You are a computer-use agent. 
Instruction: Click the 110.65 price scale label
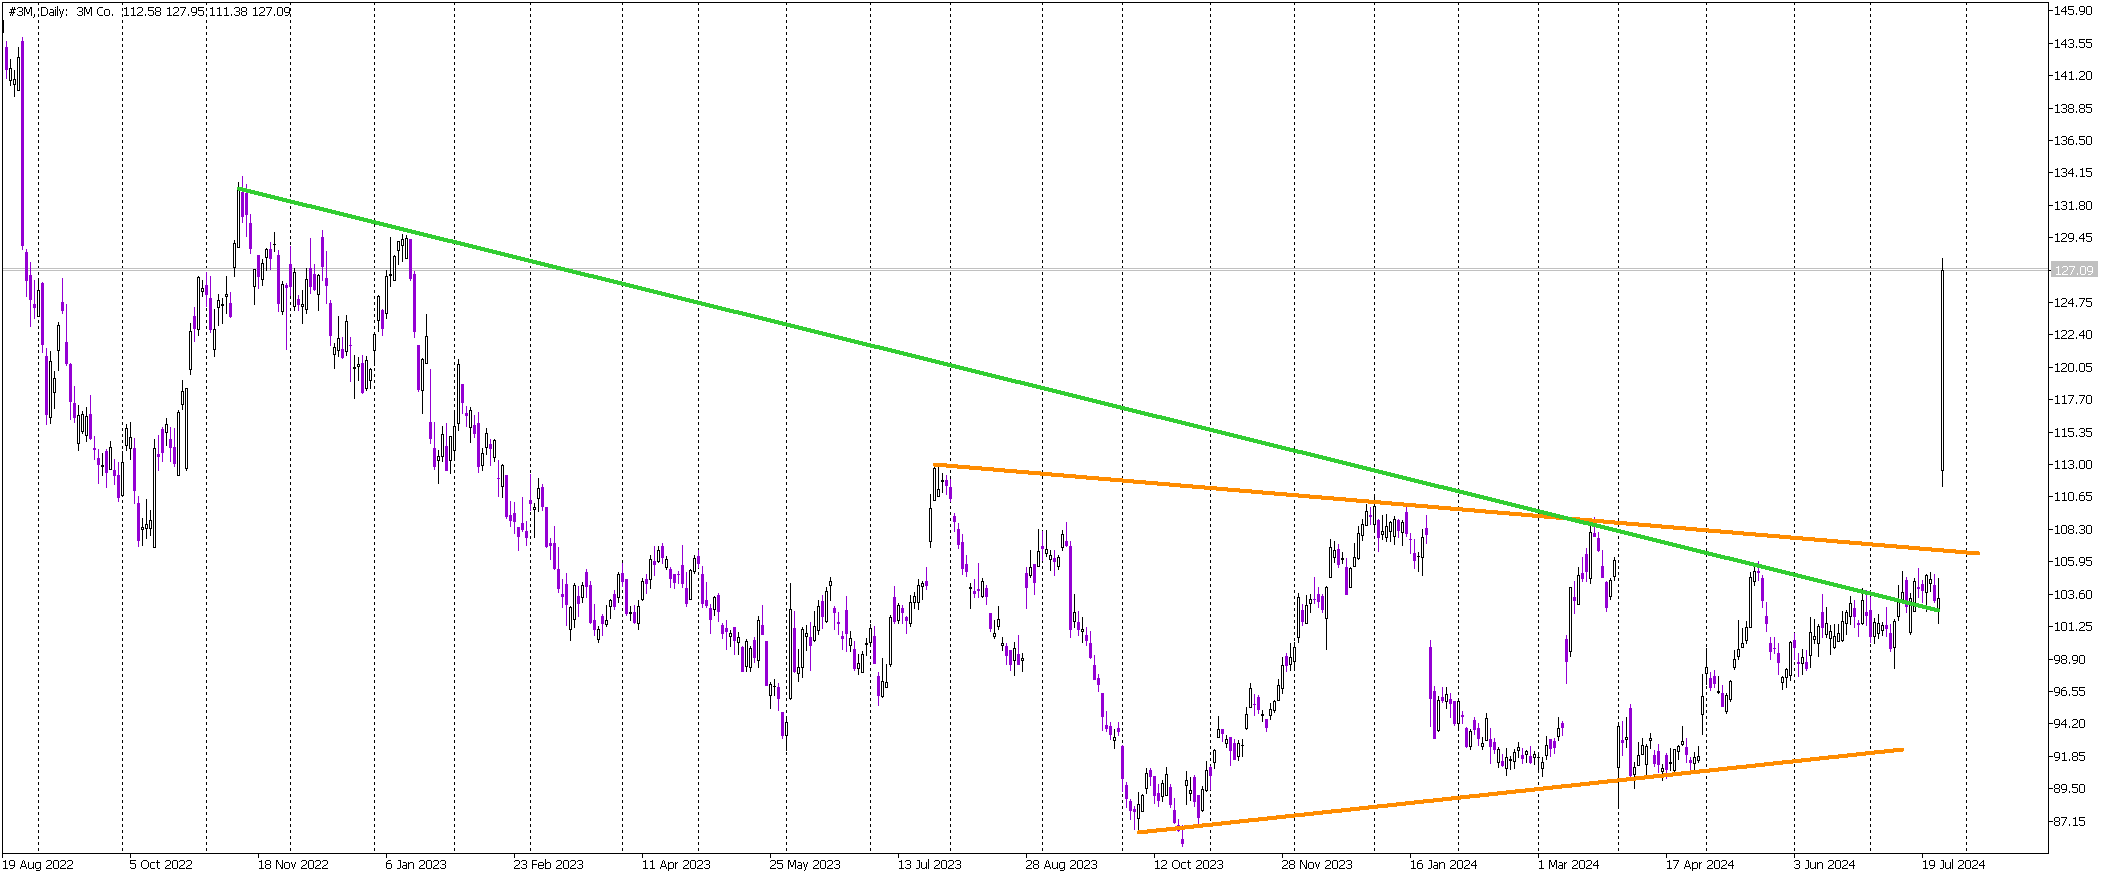(2072, 496)
